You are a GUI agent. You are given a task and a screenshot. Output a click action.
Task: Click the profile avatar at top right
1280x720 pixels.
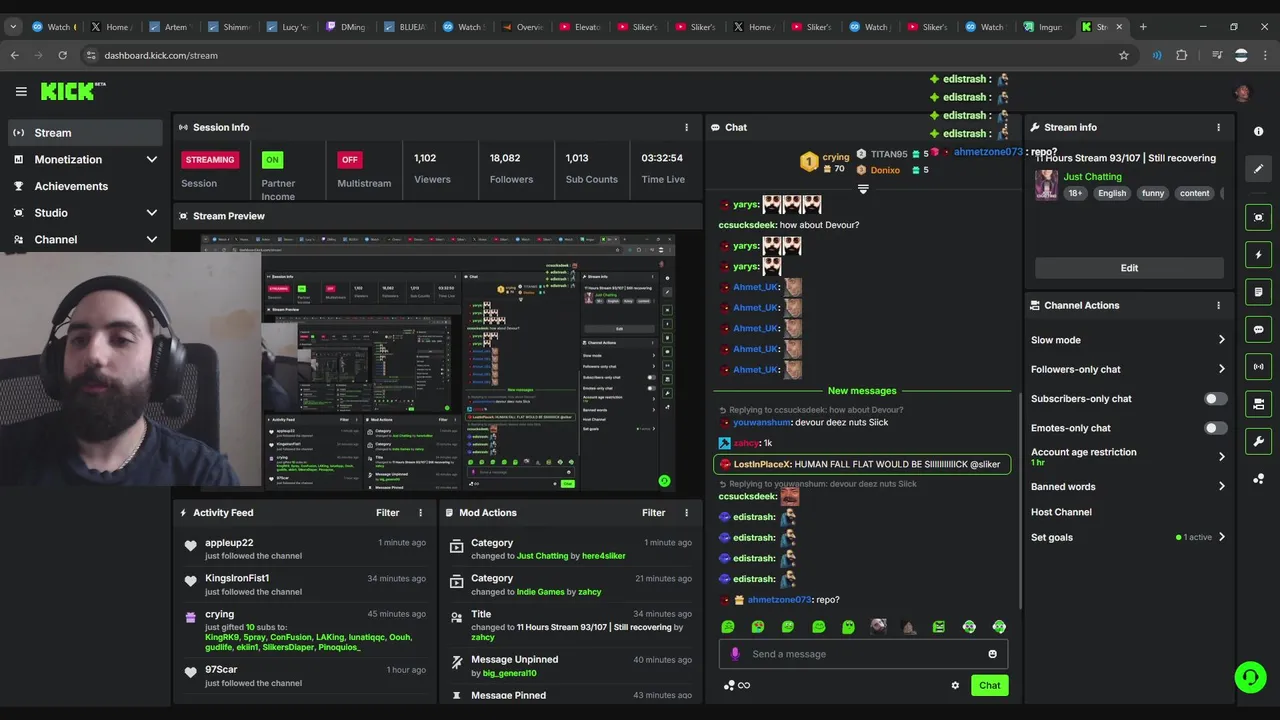pyautogui.click(x=1242, y=92)
